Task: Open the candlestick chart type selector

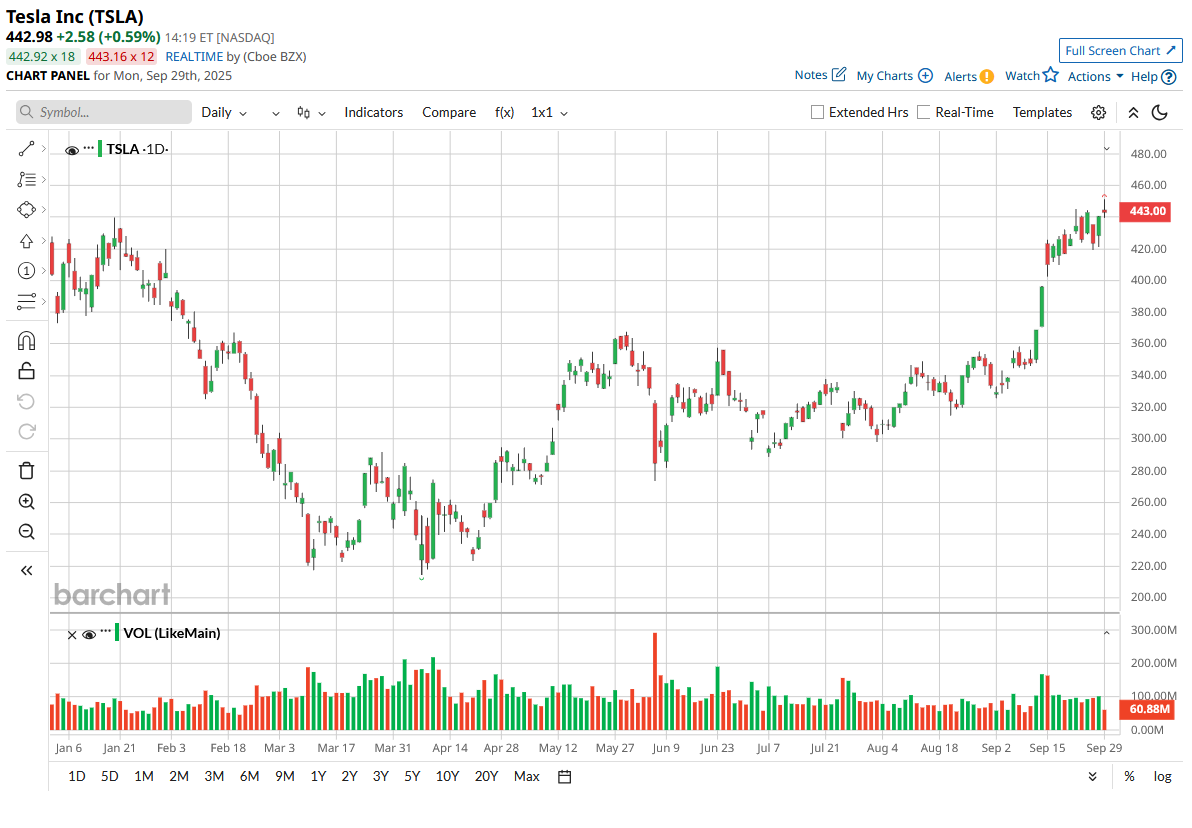Action: click(311, 113)
